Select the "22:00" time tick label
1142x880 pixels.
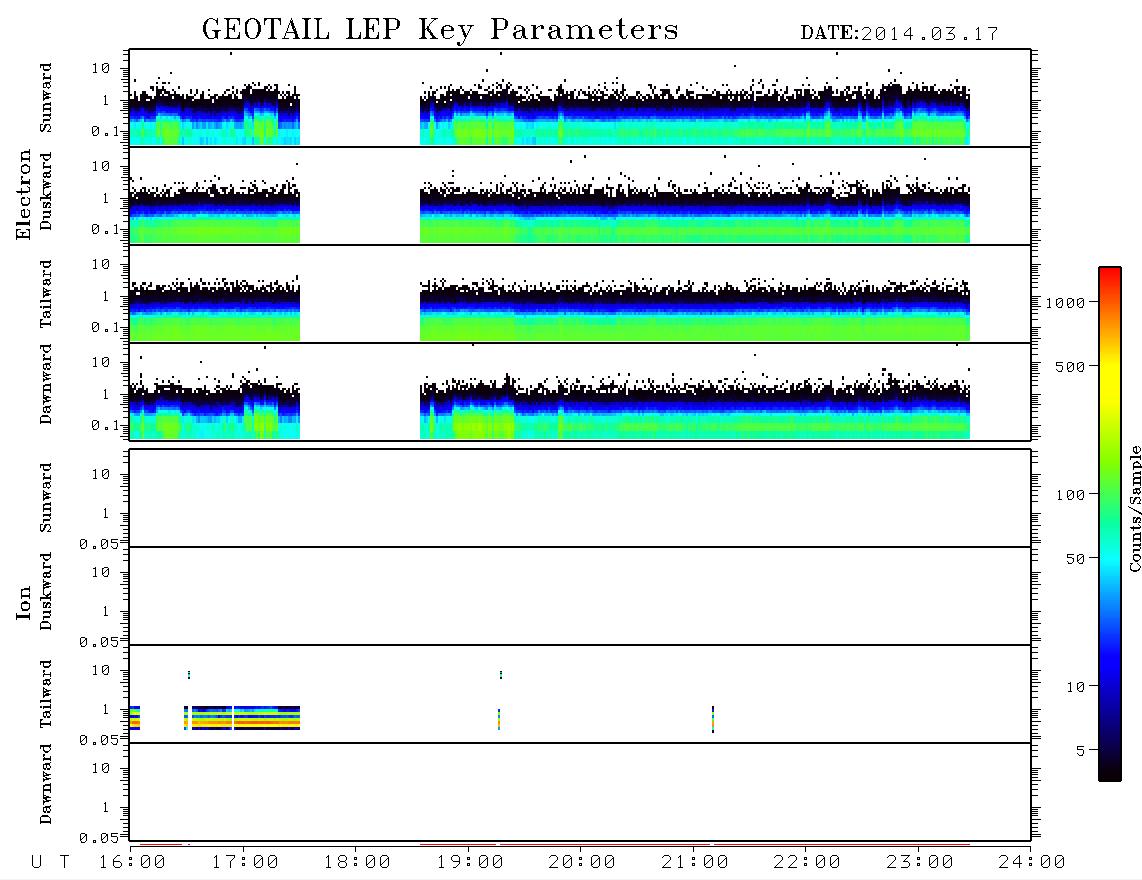pos(807,863)
